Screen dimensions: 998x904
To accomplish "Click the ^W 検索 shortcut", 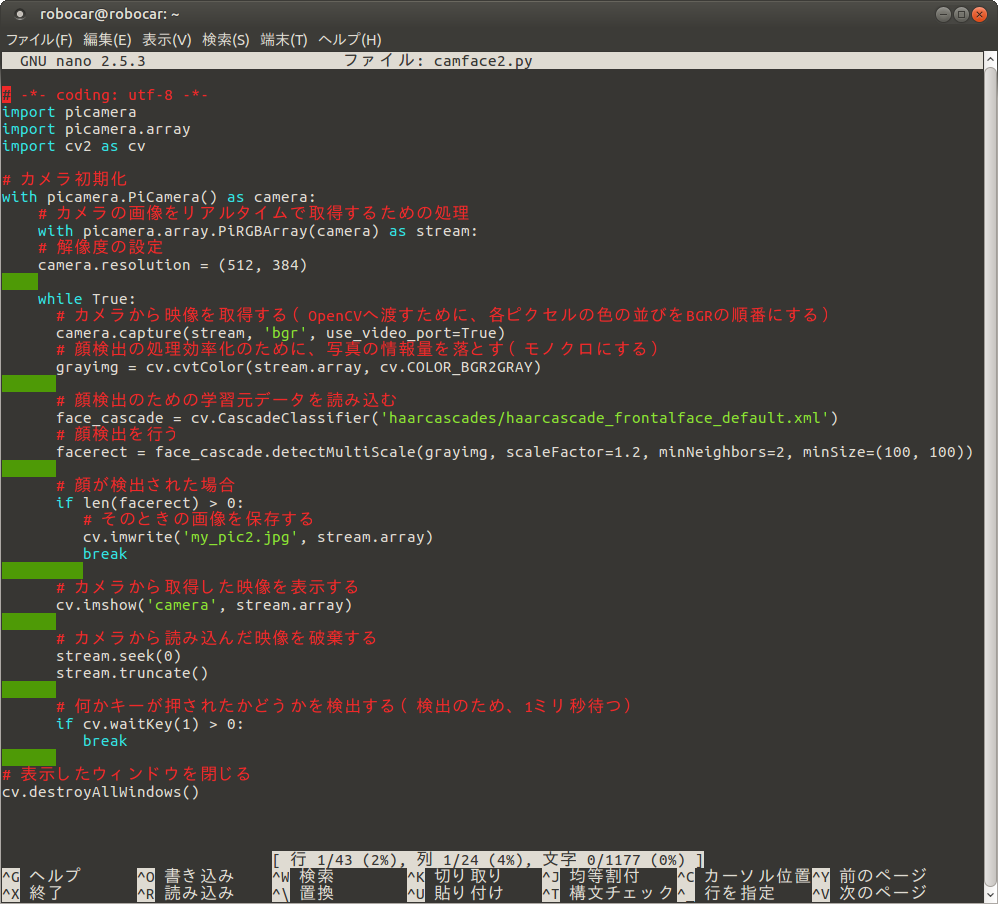I will [x=304, y=876].
